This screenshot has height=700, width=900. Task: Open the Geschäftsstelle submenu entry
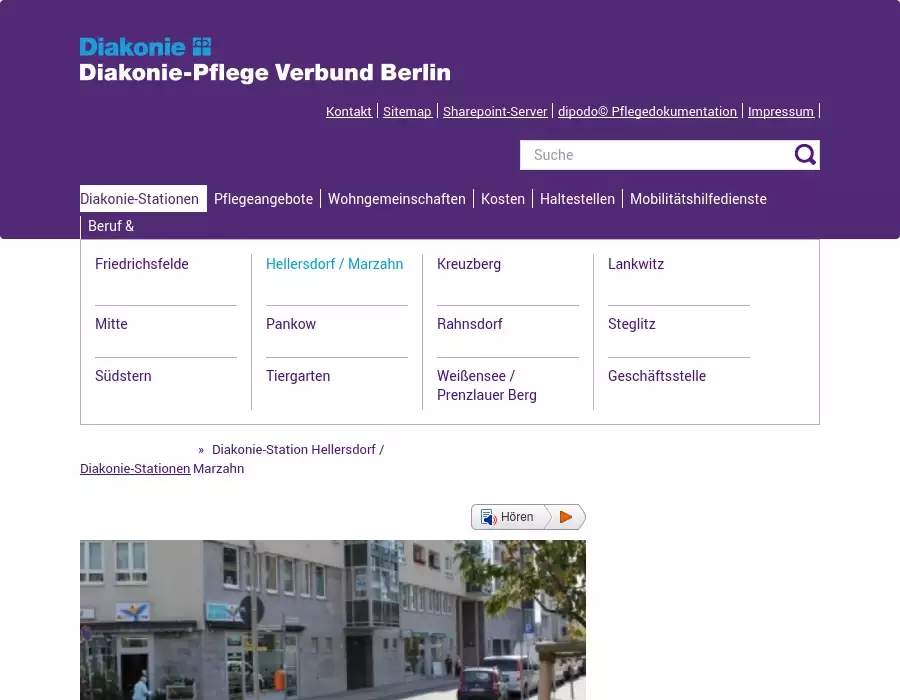tap(656, 376)
